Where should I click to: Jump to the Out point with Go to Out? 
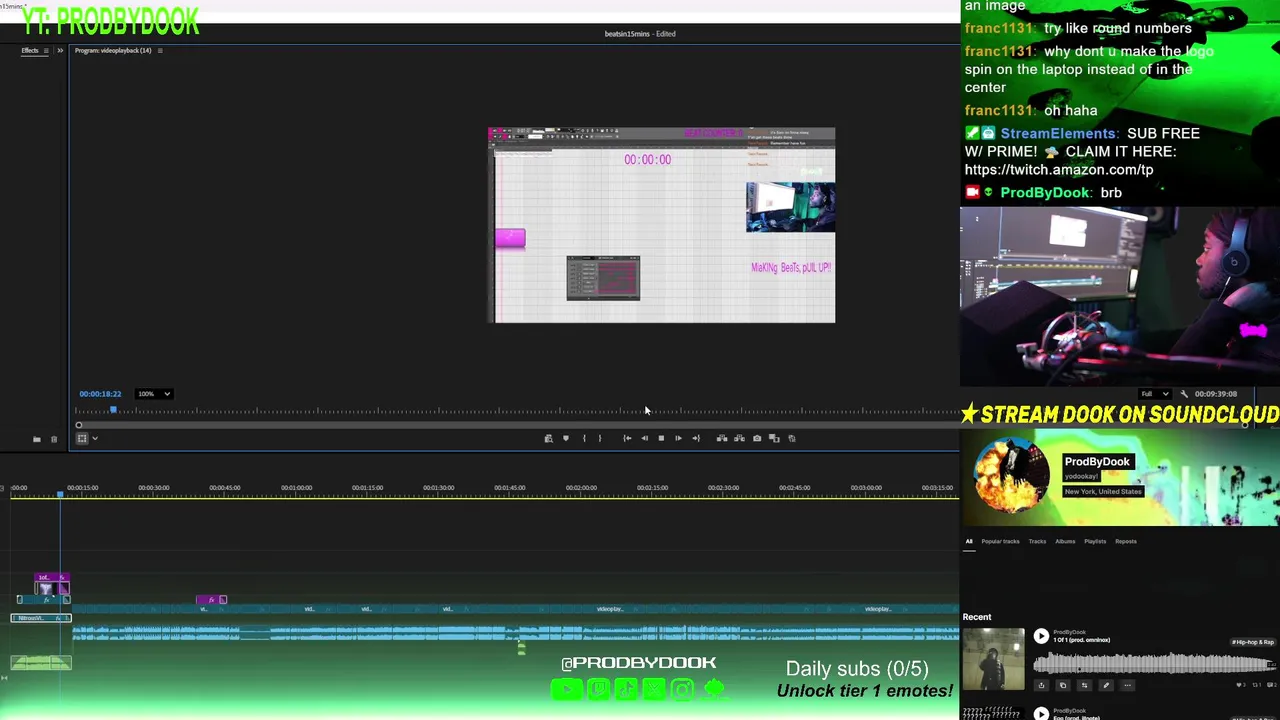pos(696,438)
